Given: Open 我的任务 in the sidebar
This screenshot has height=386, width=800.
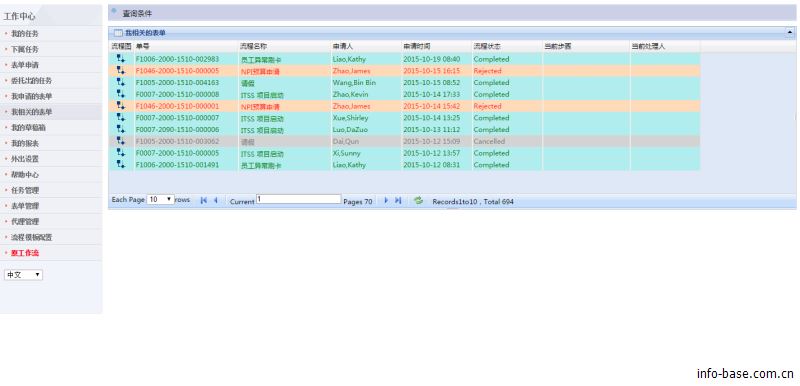Looking at the screenshot, I should pyautogui.click(x=24, y=34).
